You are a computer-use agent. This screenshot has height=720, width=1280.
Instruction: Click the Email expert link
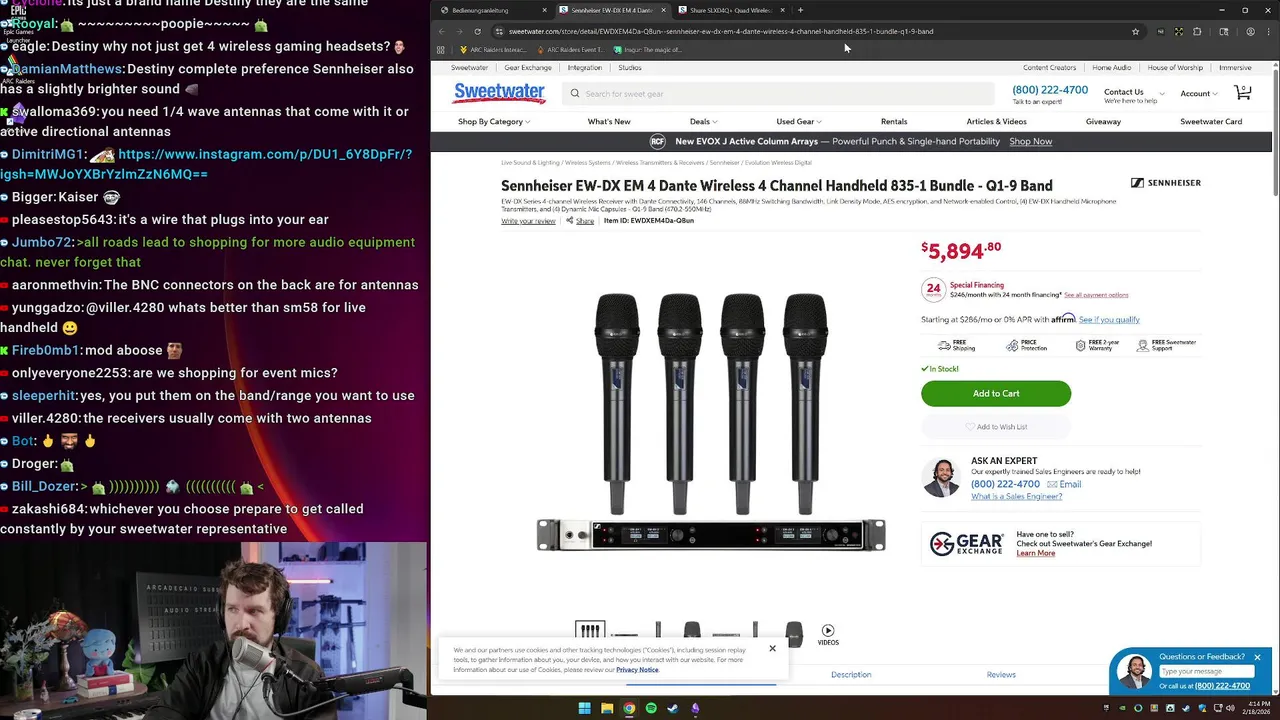coord(1064,485)
